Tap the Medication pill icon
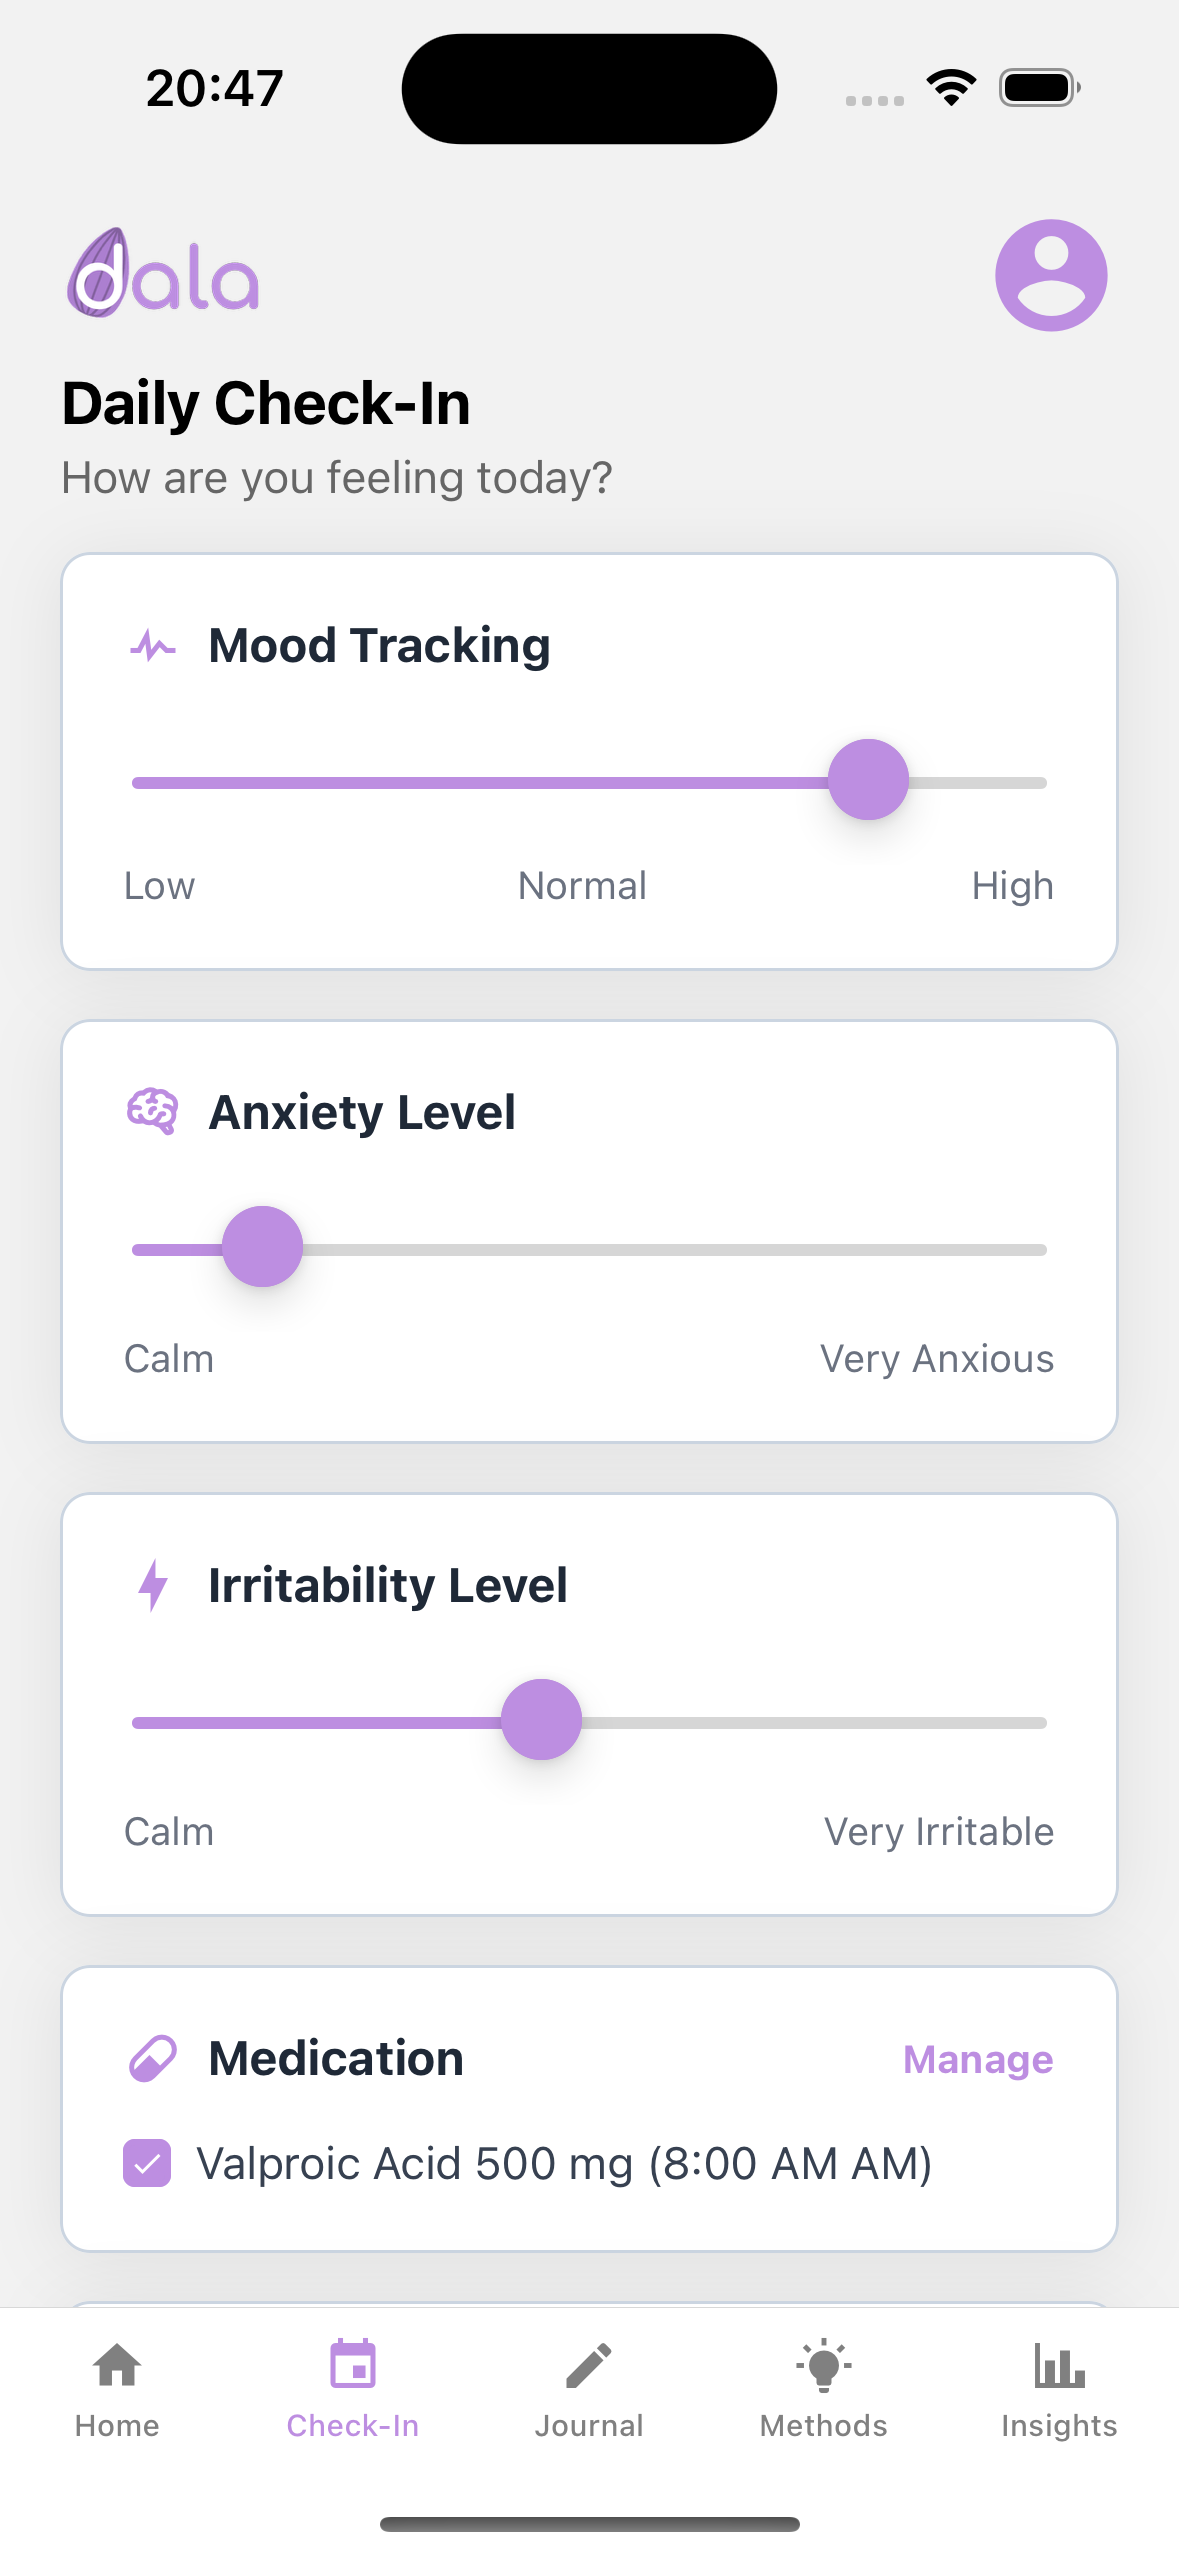This screenshot has height=2556, width=1179. point(153,2059)
